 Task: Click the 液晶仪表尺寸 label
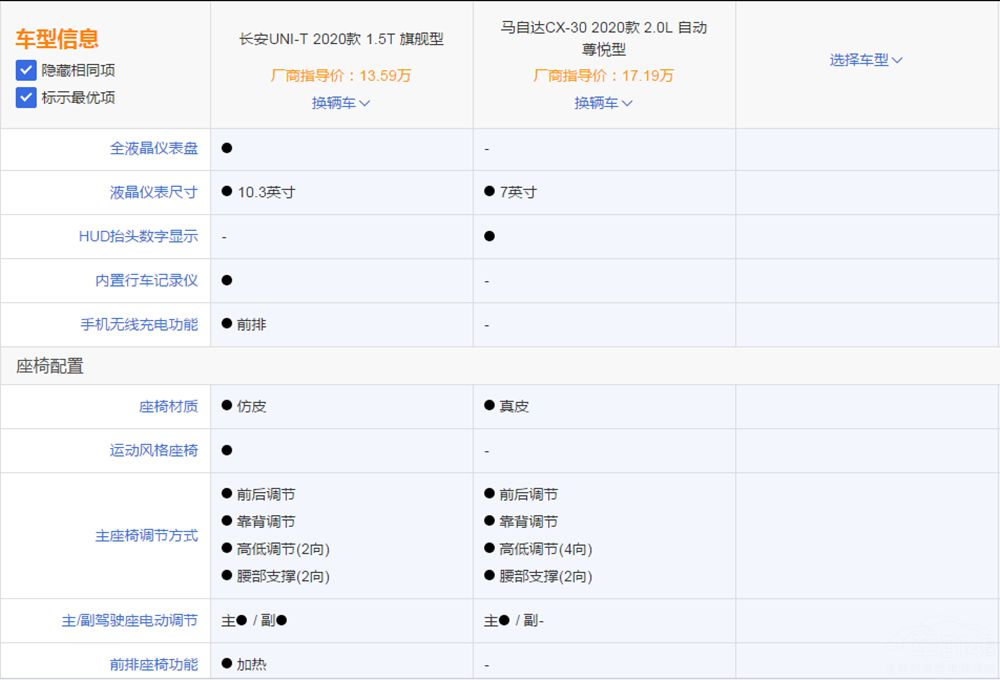tap(154, 192)
